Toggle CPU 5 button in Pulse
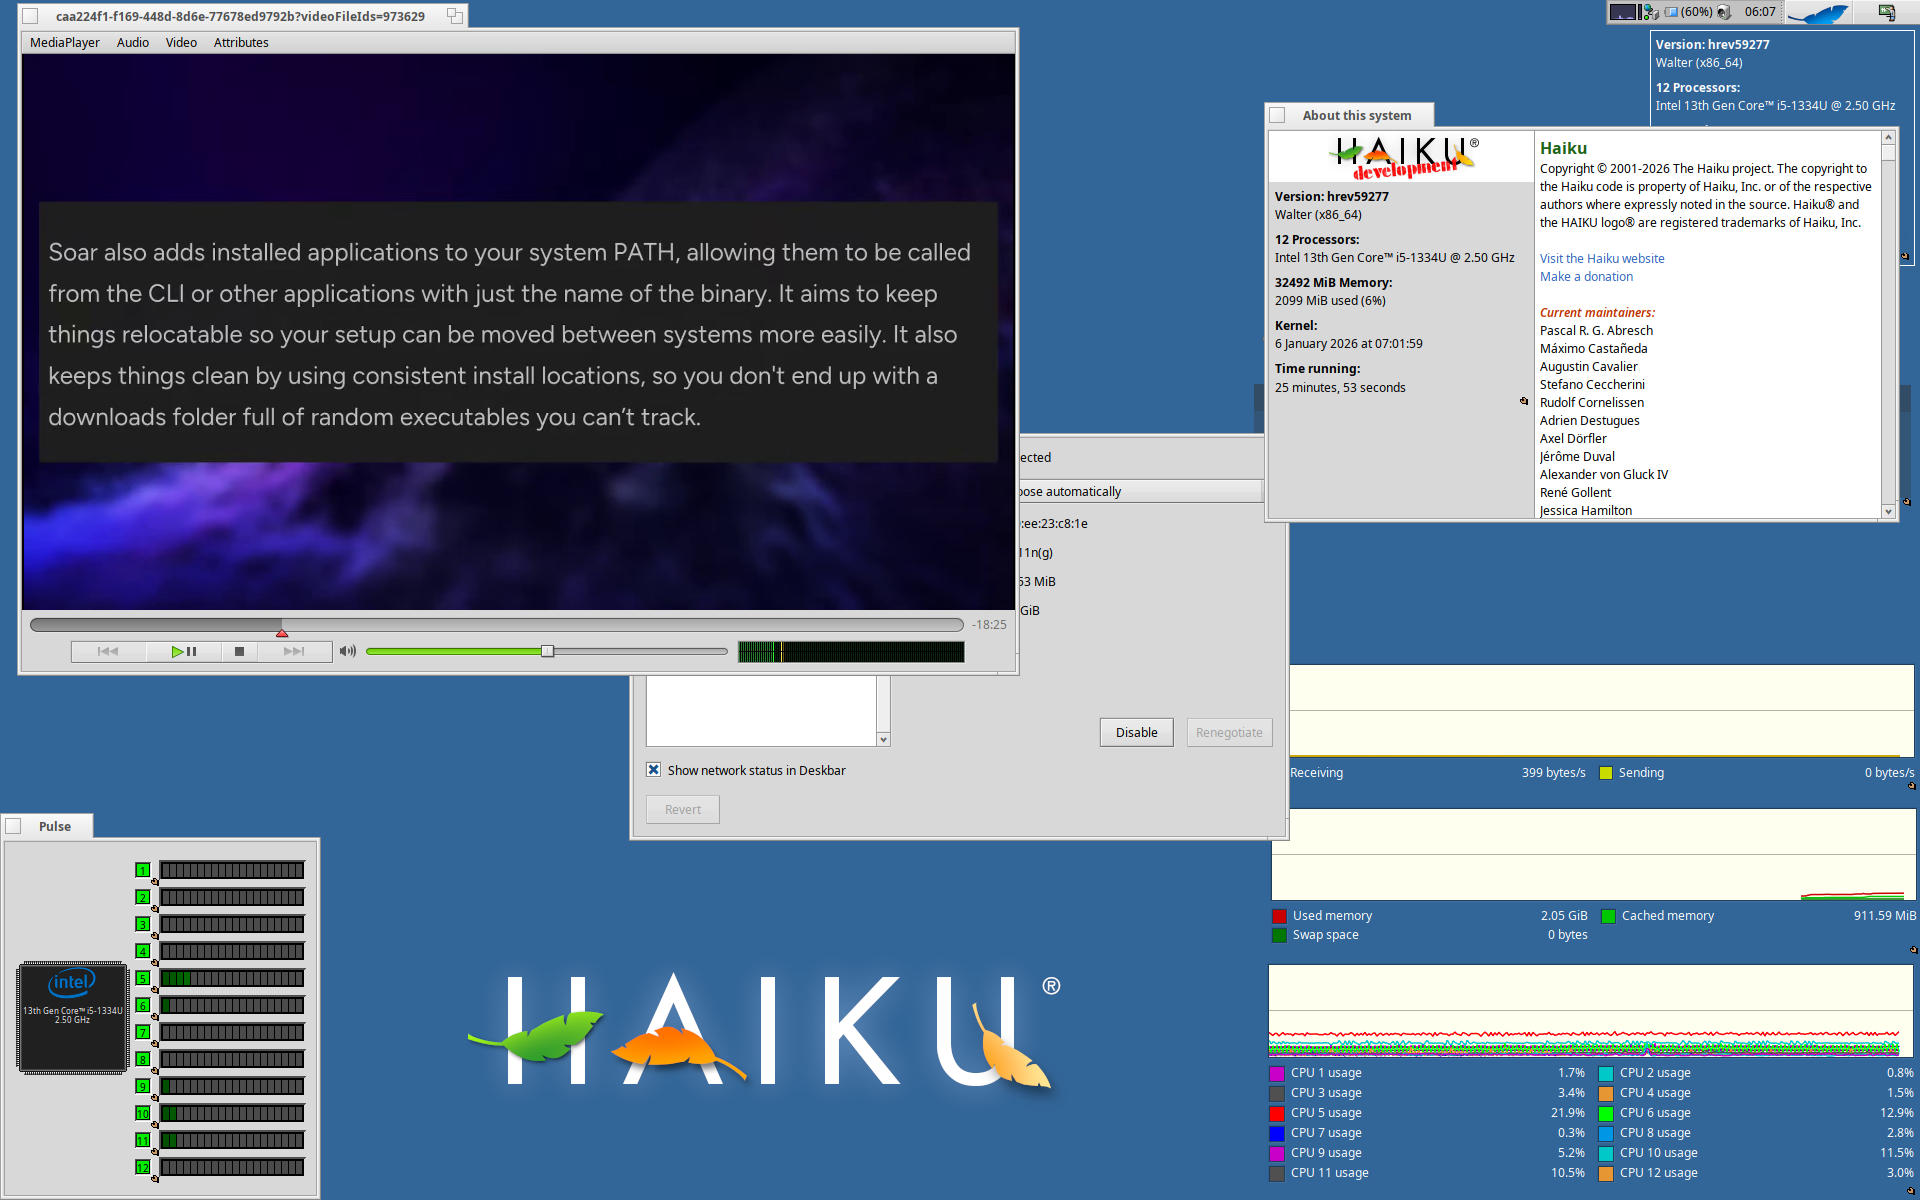The height and width of the screenshot is (1200, 1920). click(143, 978)
